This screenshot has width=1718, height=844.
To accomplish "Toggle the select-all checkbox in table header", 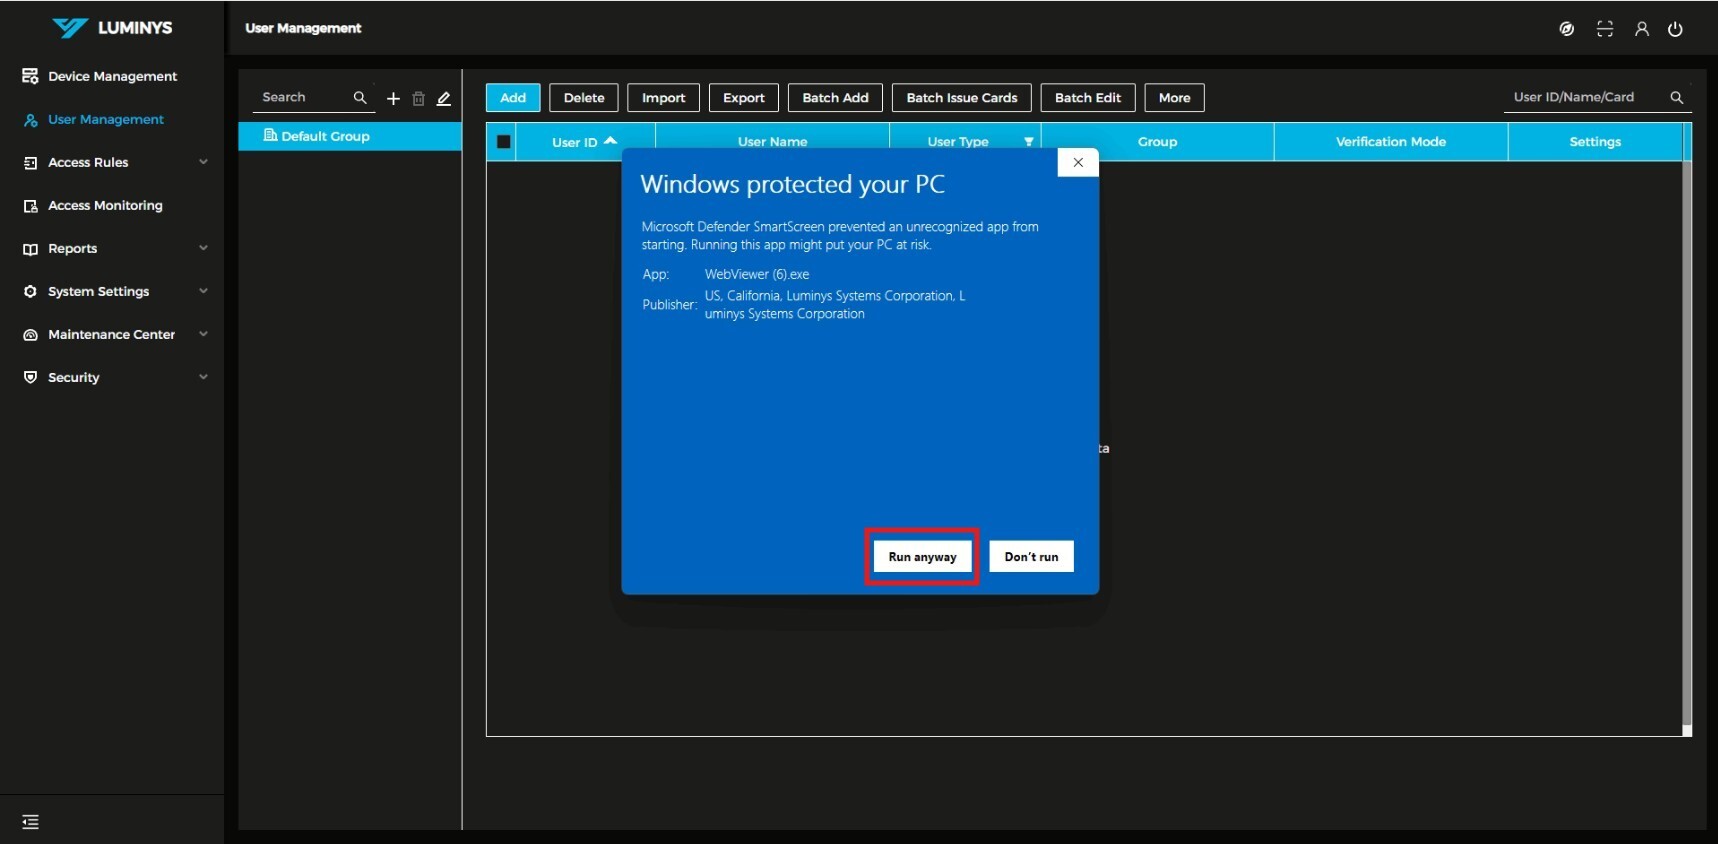I will 503,142.
